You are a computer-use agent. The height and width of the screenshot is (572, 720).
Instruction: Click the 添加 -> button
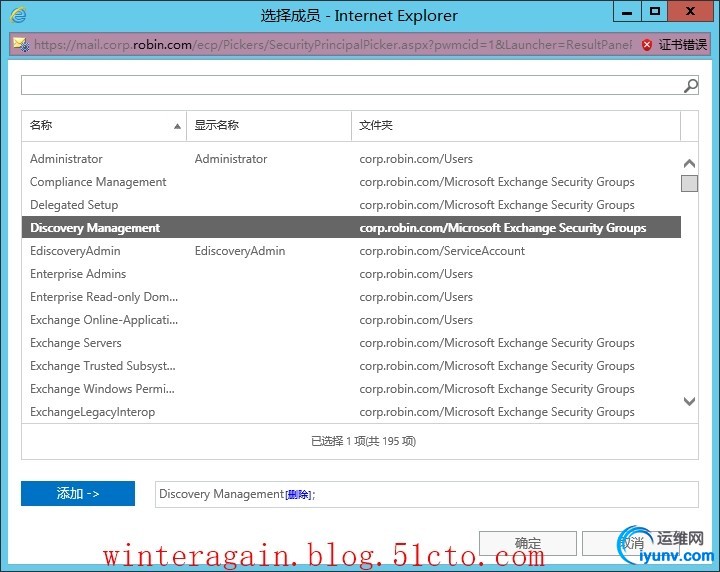pos(78,493)
